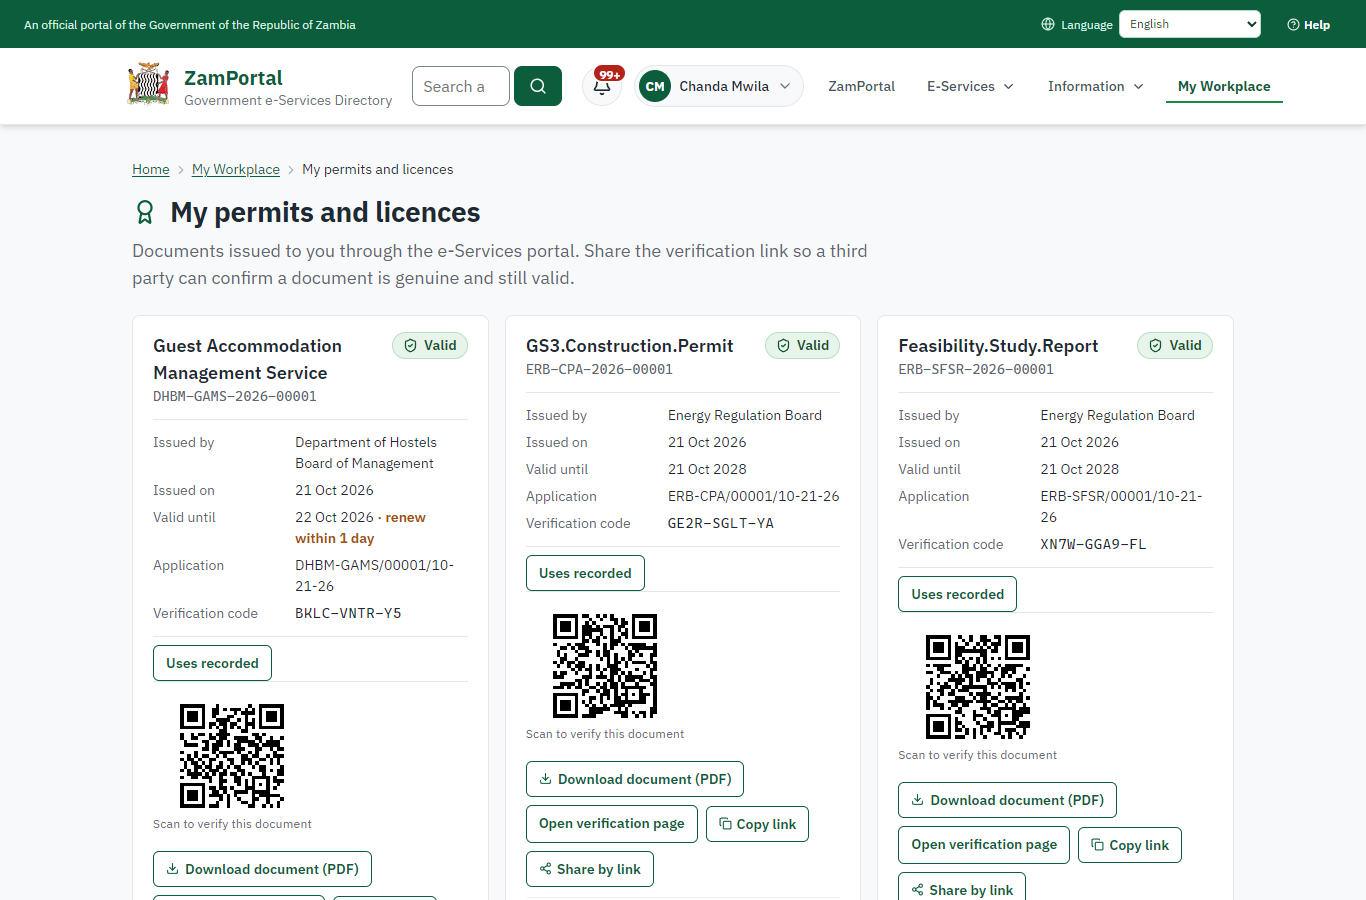Click the globe Language icon
Screen dimensions: 1366x900
coord(1048,24)
